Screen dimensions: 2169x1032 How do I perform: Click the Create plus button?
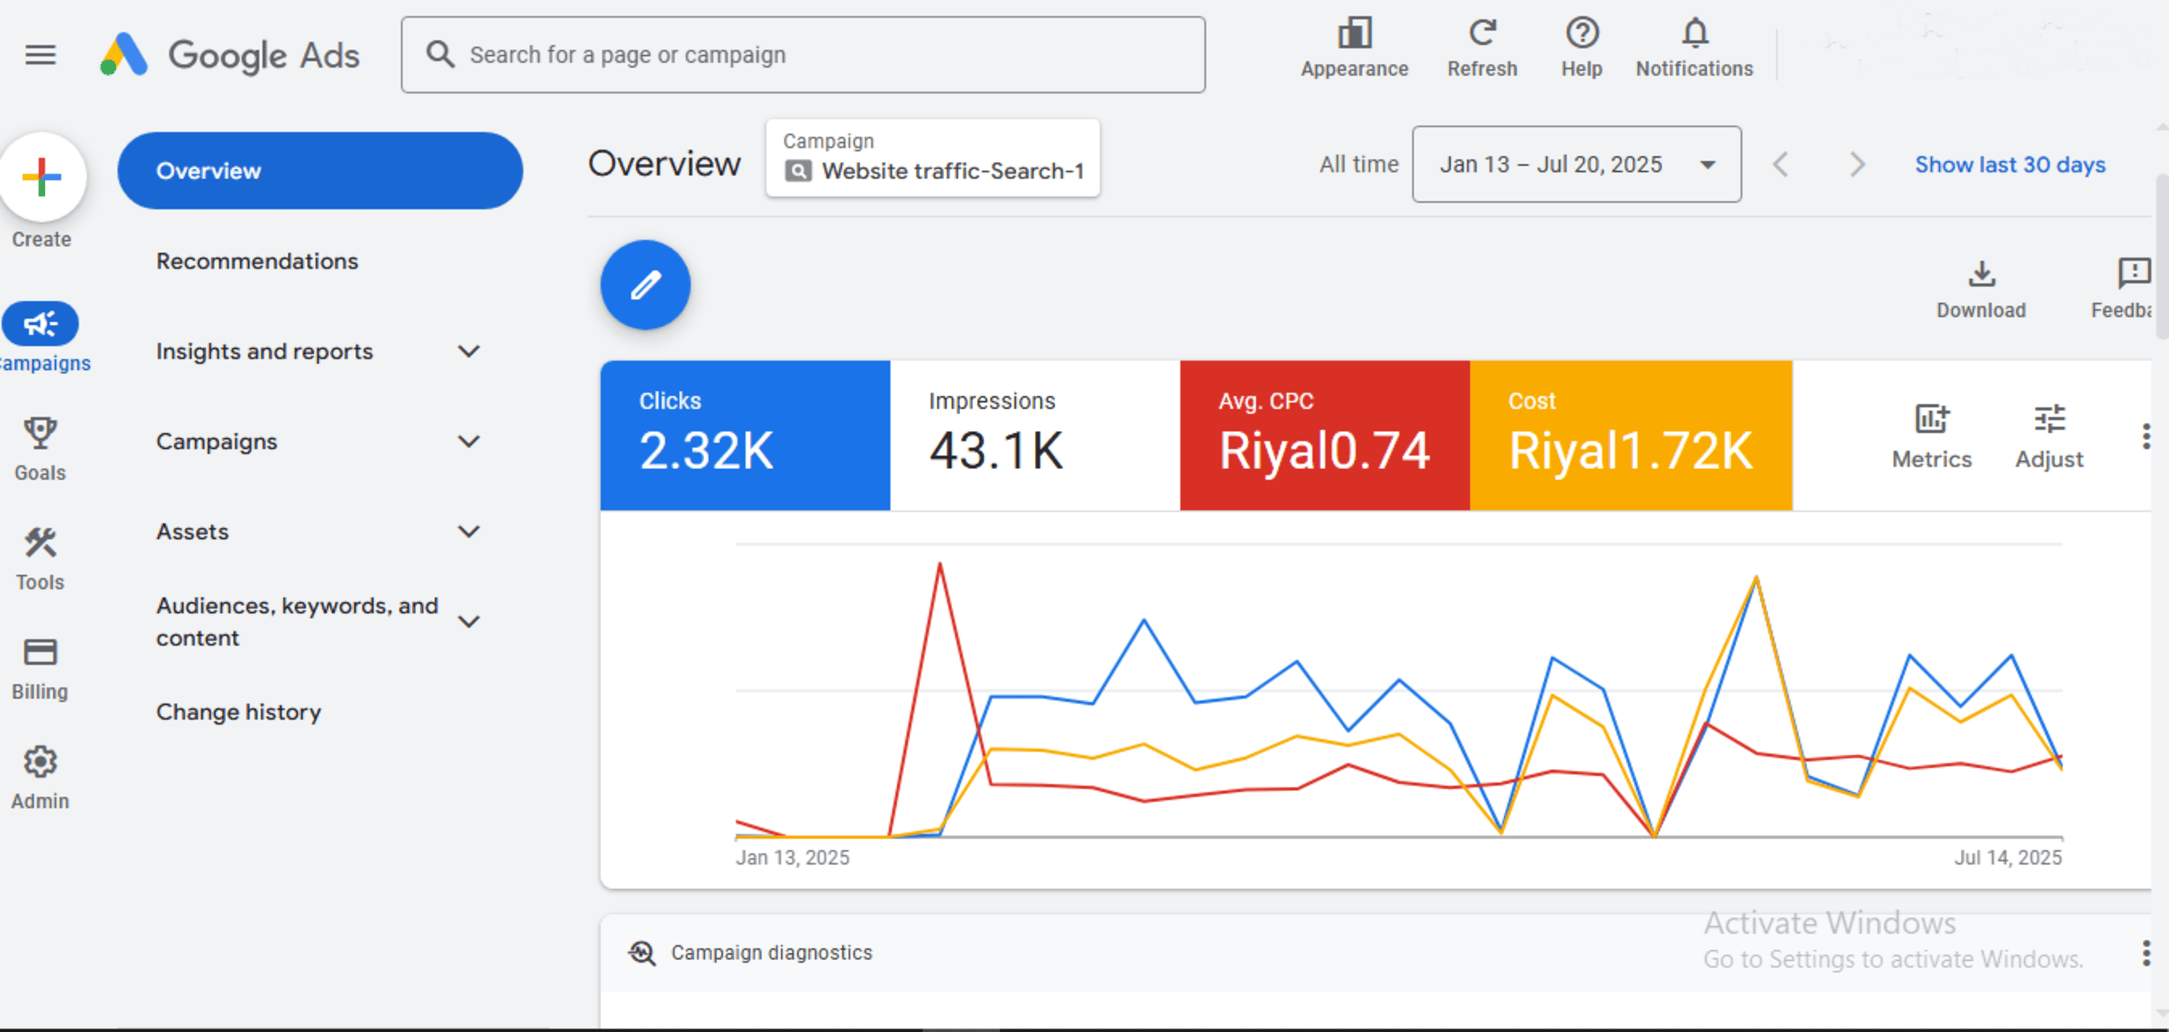(42, 178)
